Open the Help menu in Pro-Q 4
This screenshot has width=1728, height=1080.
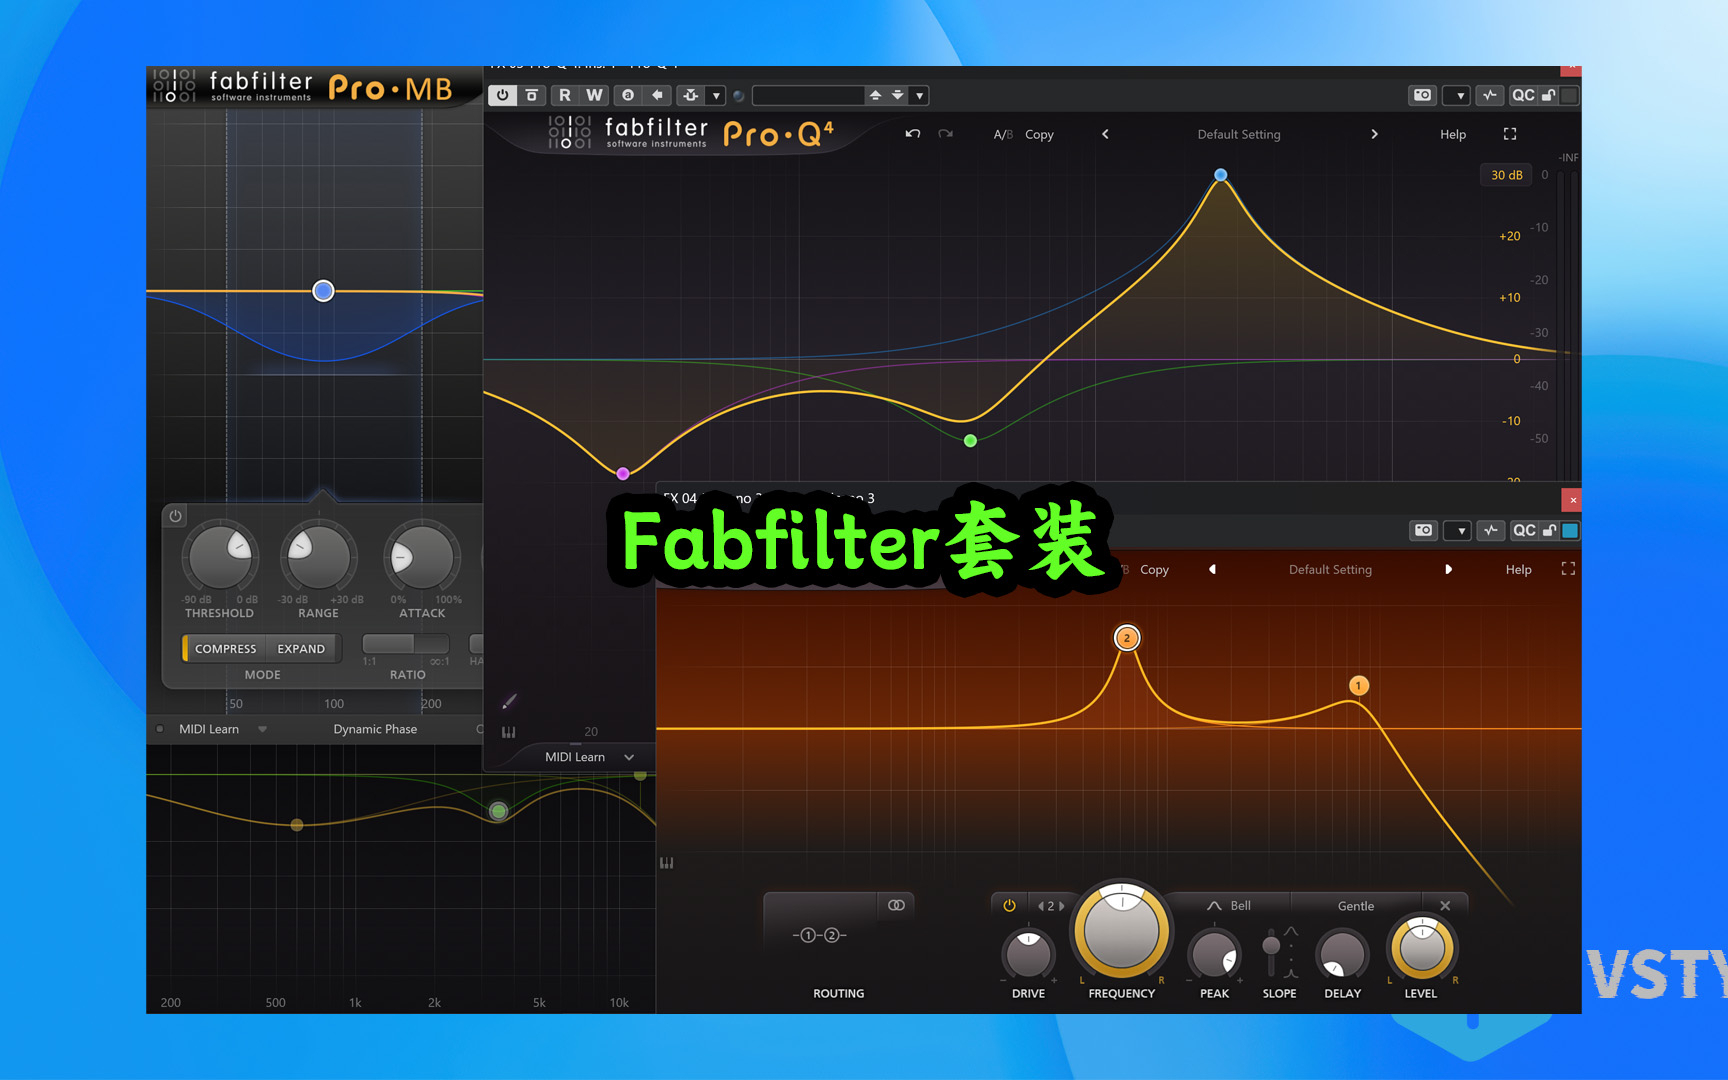(x=1453, y=134)
